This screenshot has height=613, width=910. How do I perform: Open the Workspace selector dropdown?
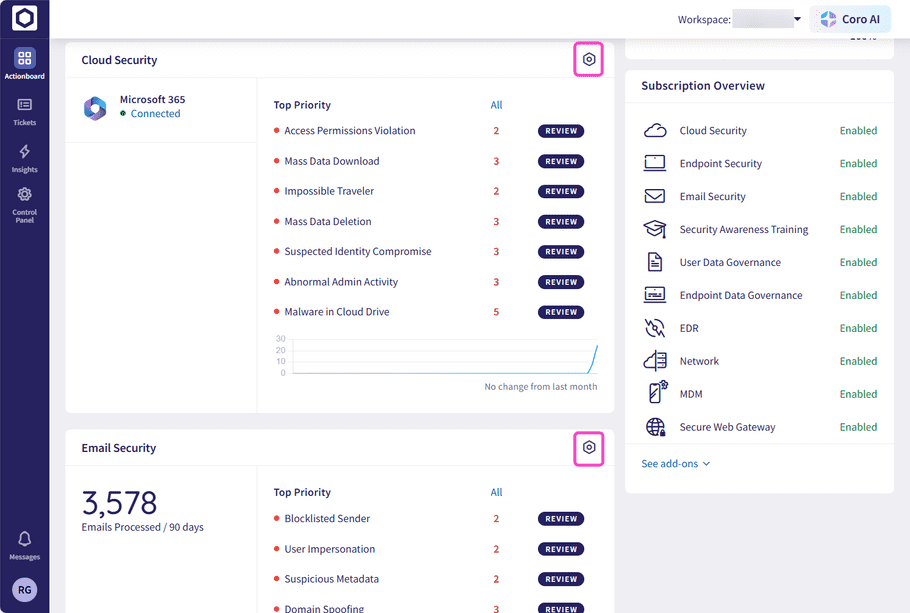click(x=796, y=18)
